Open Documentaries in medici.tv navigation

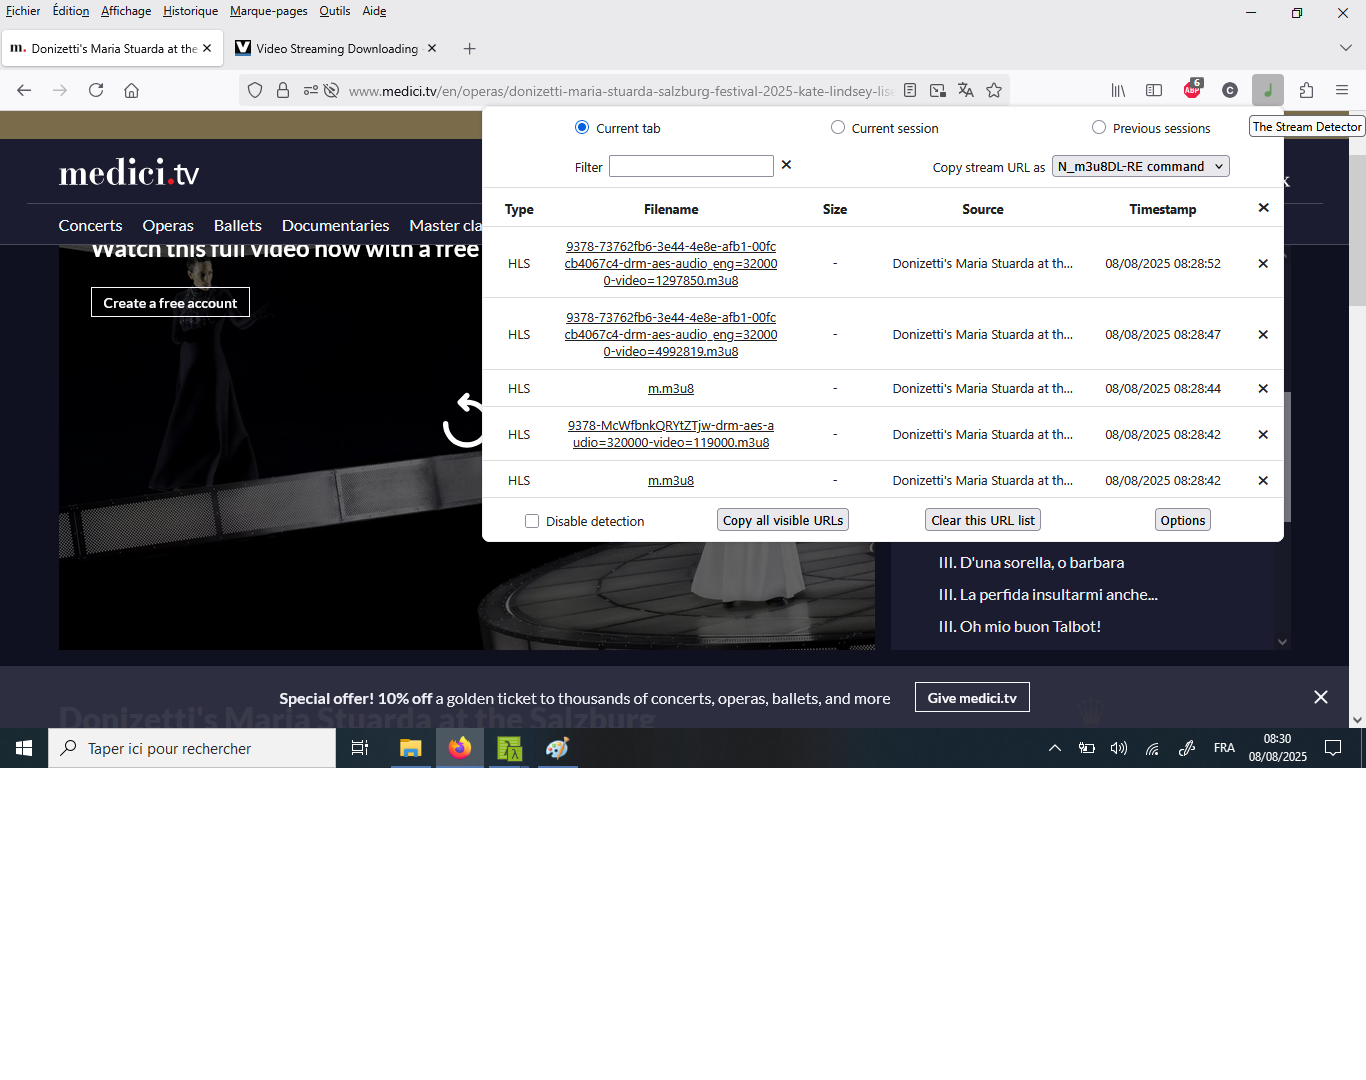coord(336,225)
